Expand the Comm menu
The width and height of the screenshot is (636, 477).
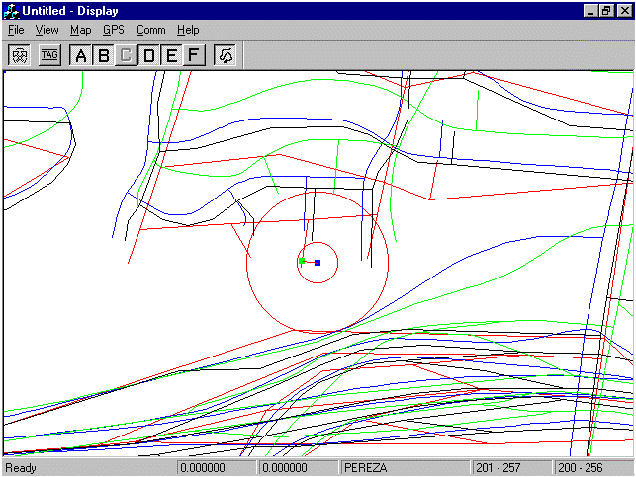(x=151, y=30)
